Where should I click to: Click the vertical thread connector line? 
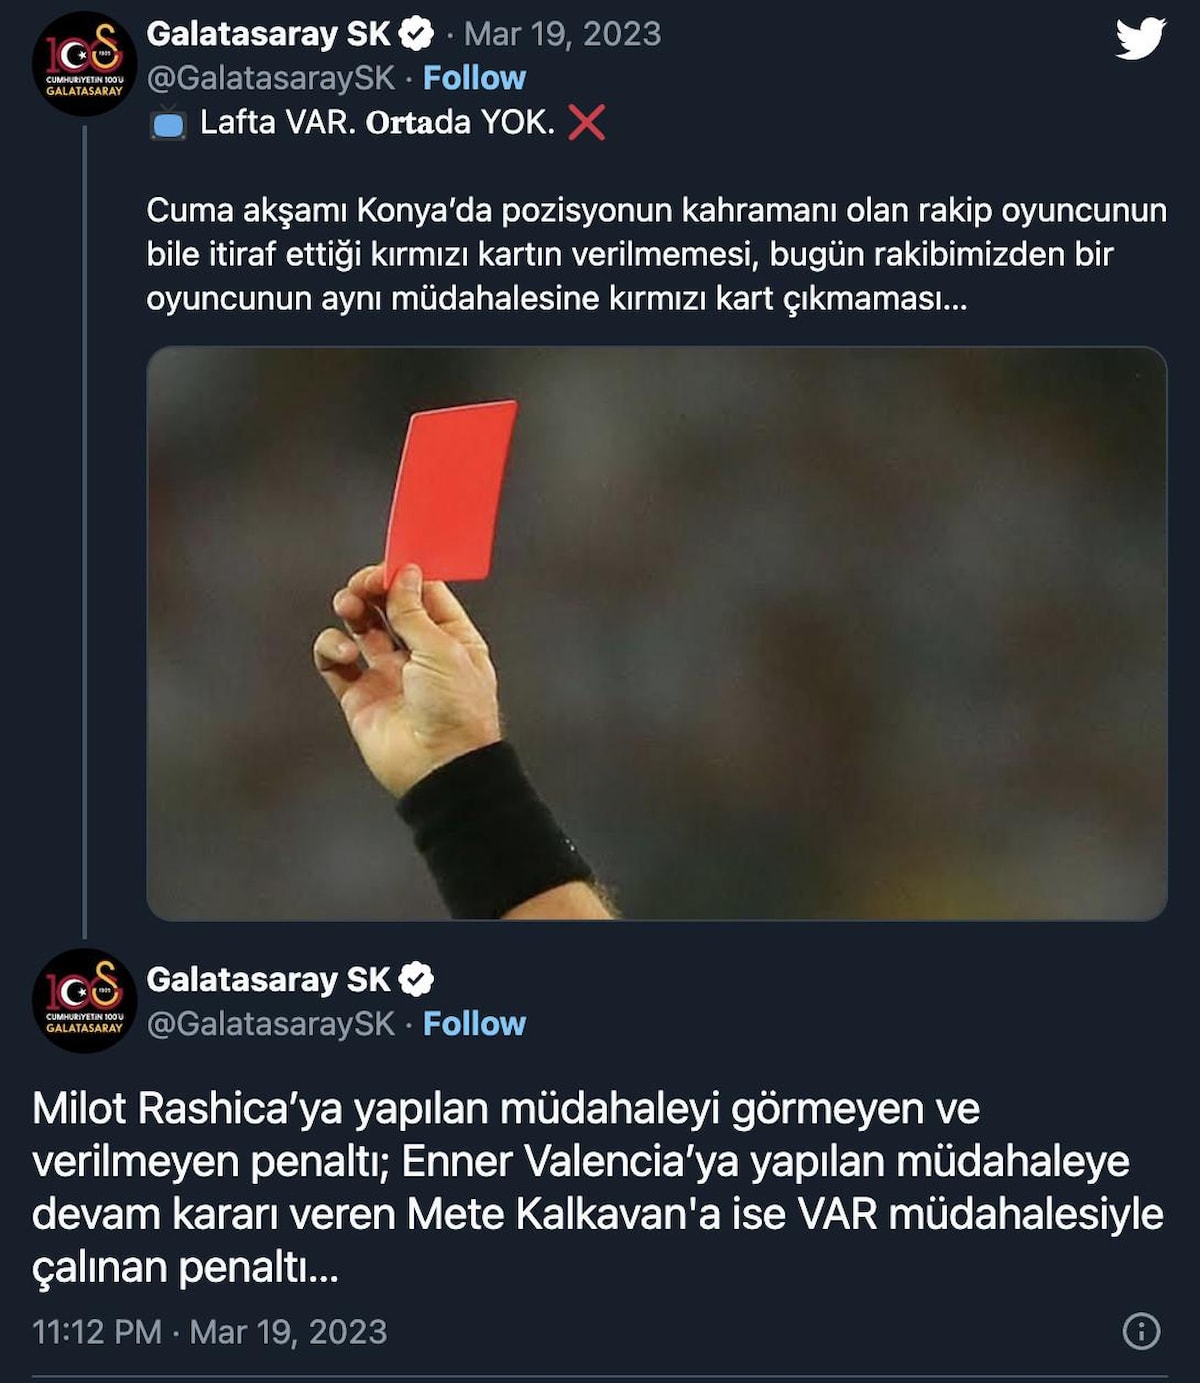(84, 531)
